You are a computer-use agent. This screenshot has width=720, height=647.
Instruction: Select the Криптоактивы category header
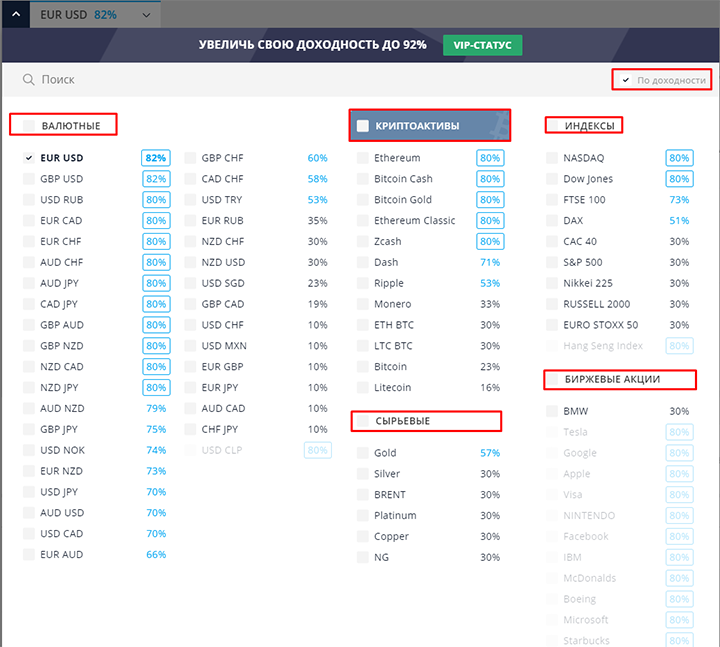tap(430, 126)
